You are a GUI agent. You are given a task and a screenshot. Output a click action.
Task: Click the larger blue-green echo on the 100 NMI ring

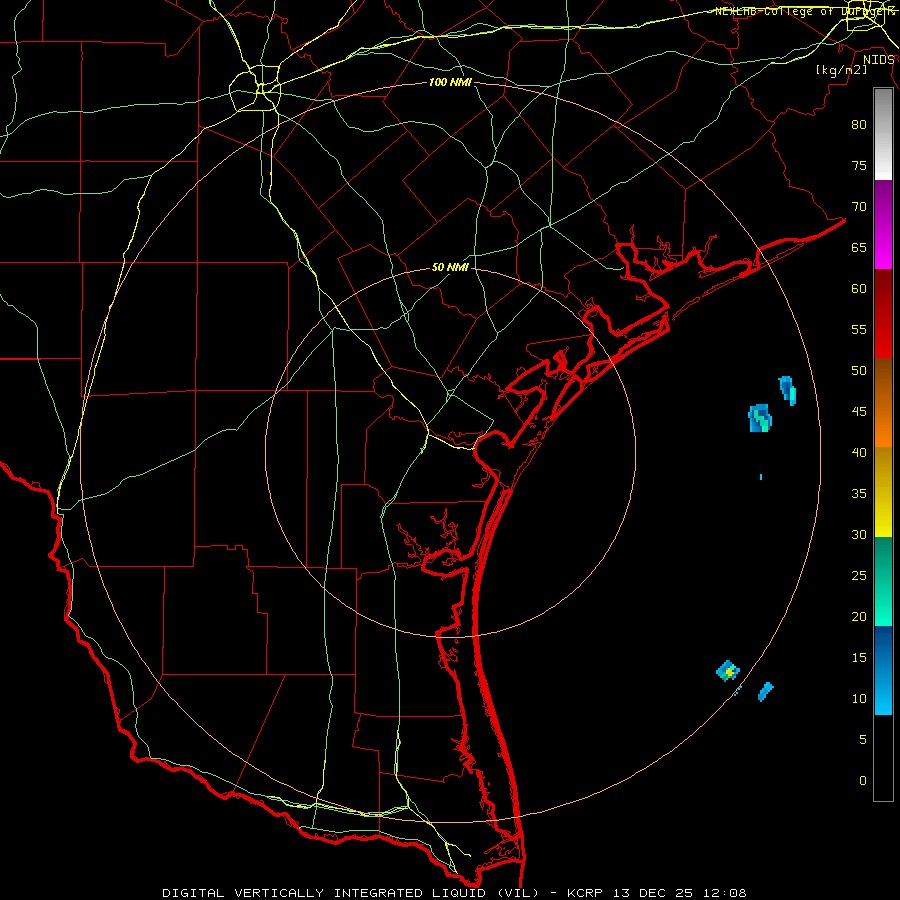(760, 418)
